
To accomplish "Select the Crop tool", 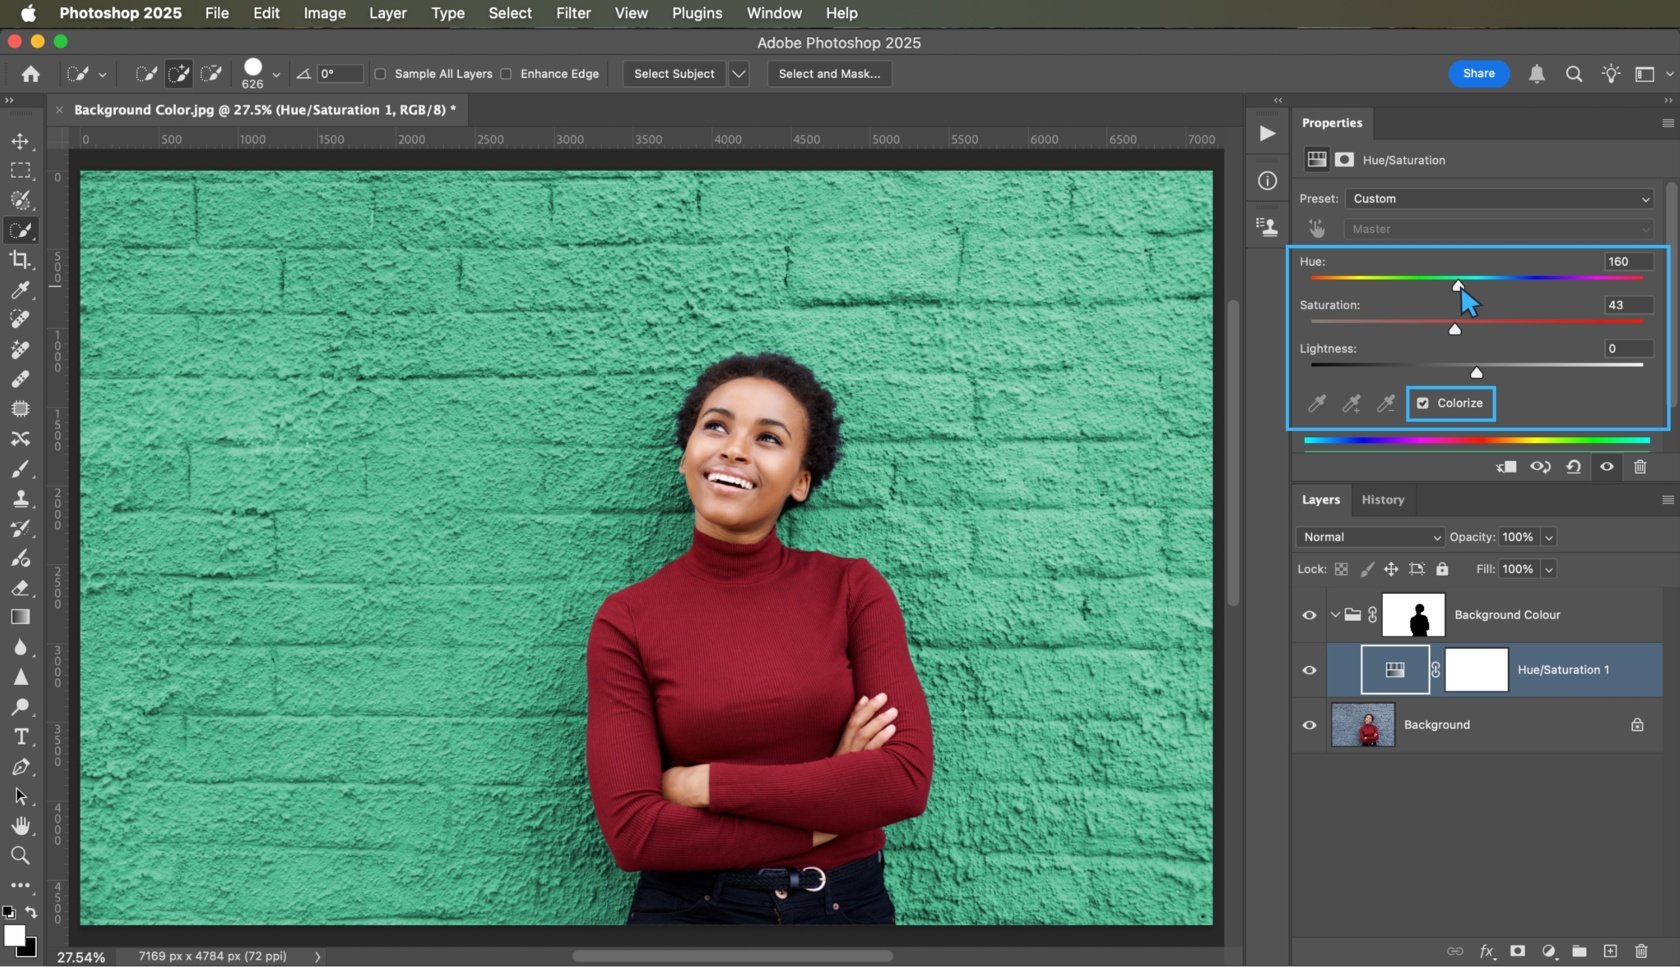I will [x=21, y=260].
